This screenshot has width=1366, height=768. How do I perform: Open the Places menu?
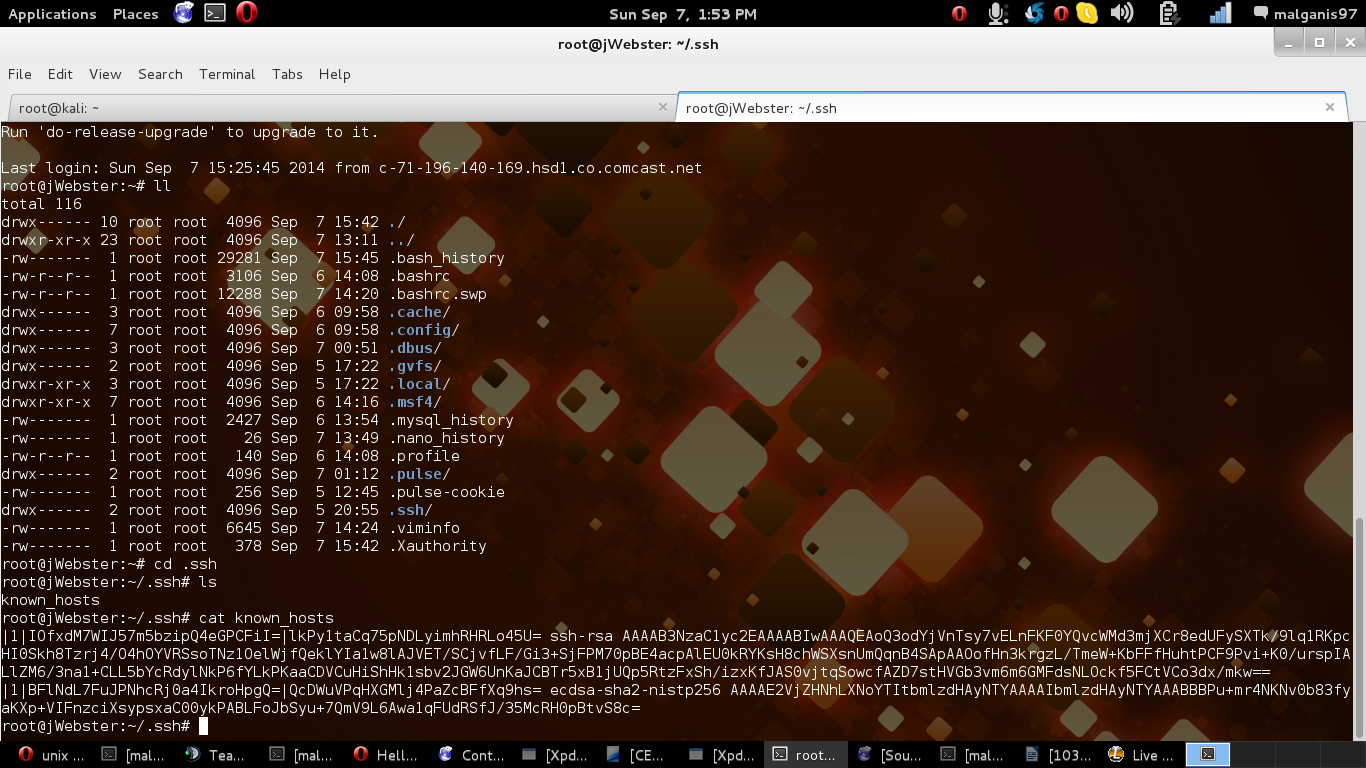(x=136, y=14)
